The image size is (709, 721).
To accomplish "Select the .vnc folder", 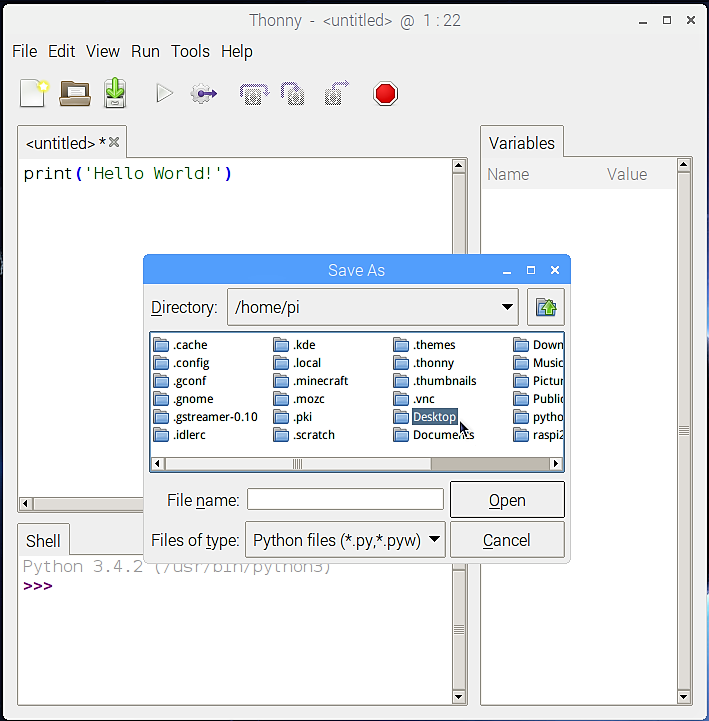I will [414, 399].
